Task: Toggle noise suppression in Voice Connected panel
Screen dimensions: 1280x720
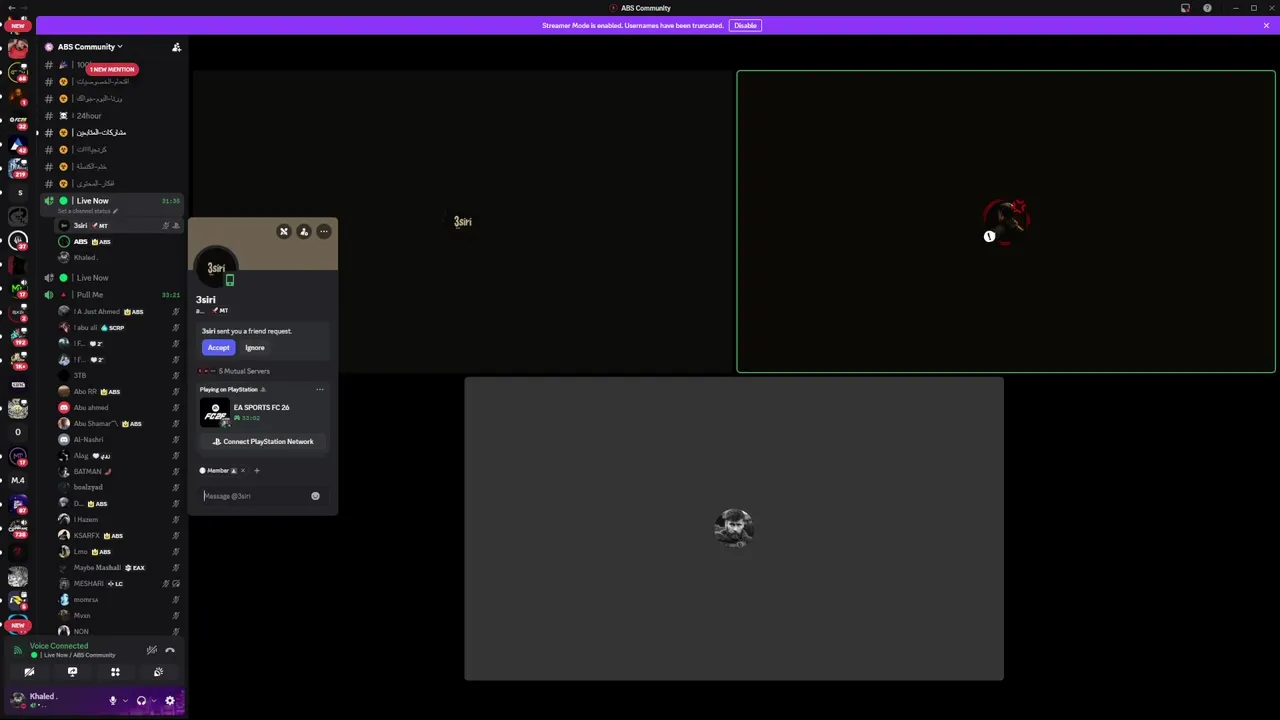Action: point(152,650)
